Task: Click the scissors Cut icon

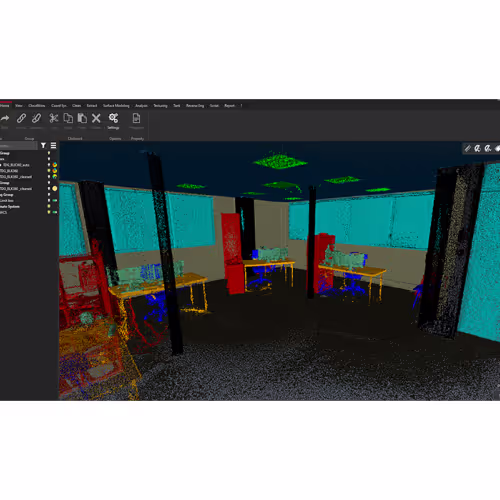Action: click(x=54, y=118)
